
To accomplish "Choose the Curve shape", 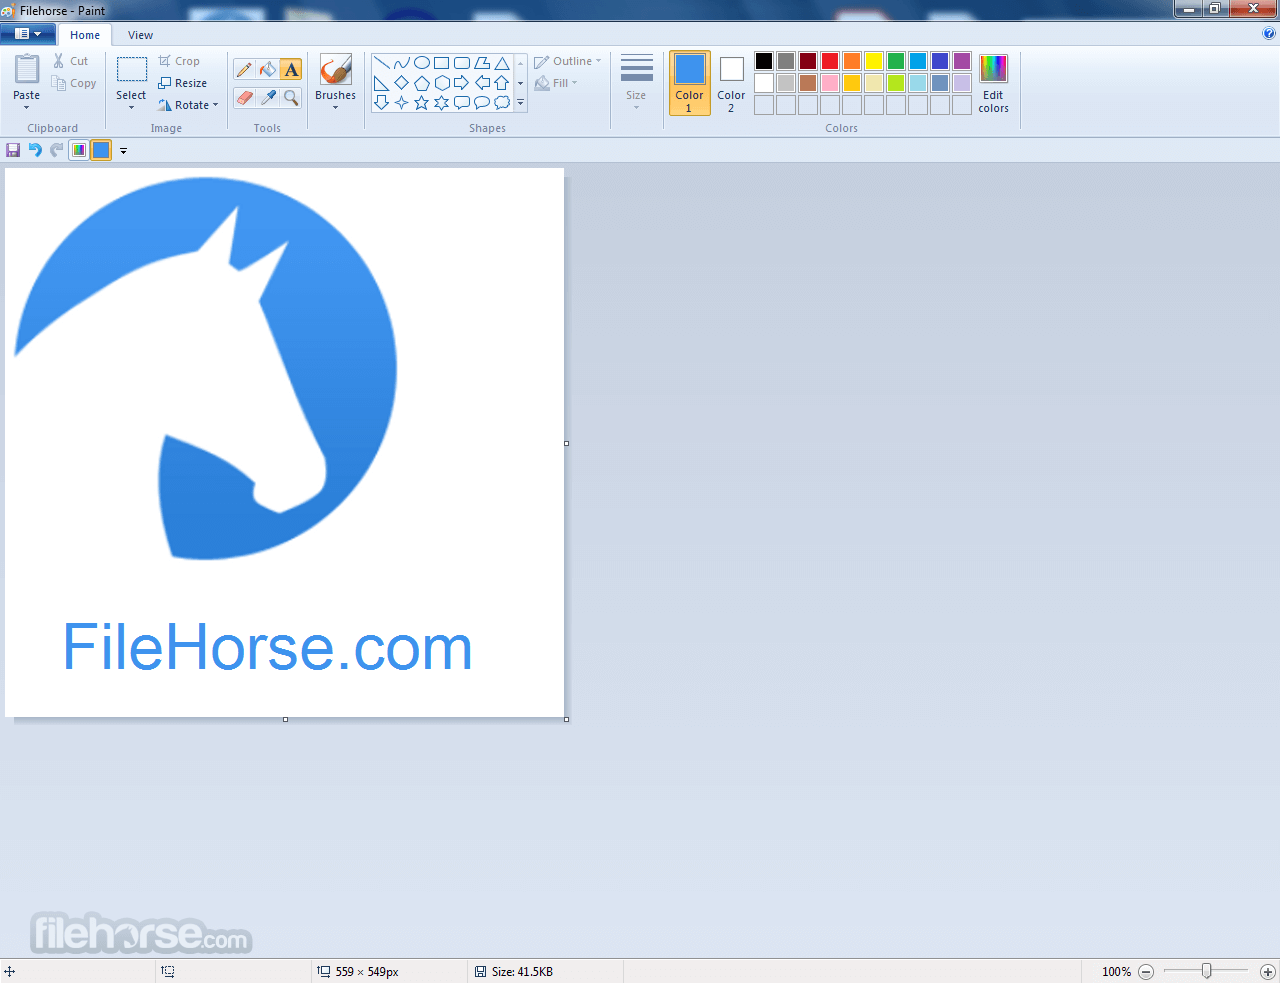I will pyautogui.click(x=401, y=62).
